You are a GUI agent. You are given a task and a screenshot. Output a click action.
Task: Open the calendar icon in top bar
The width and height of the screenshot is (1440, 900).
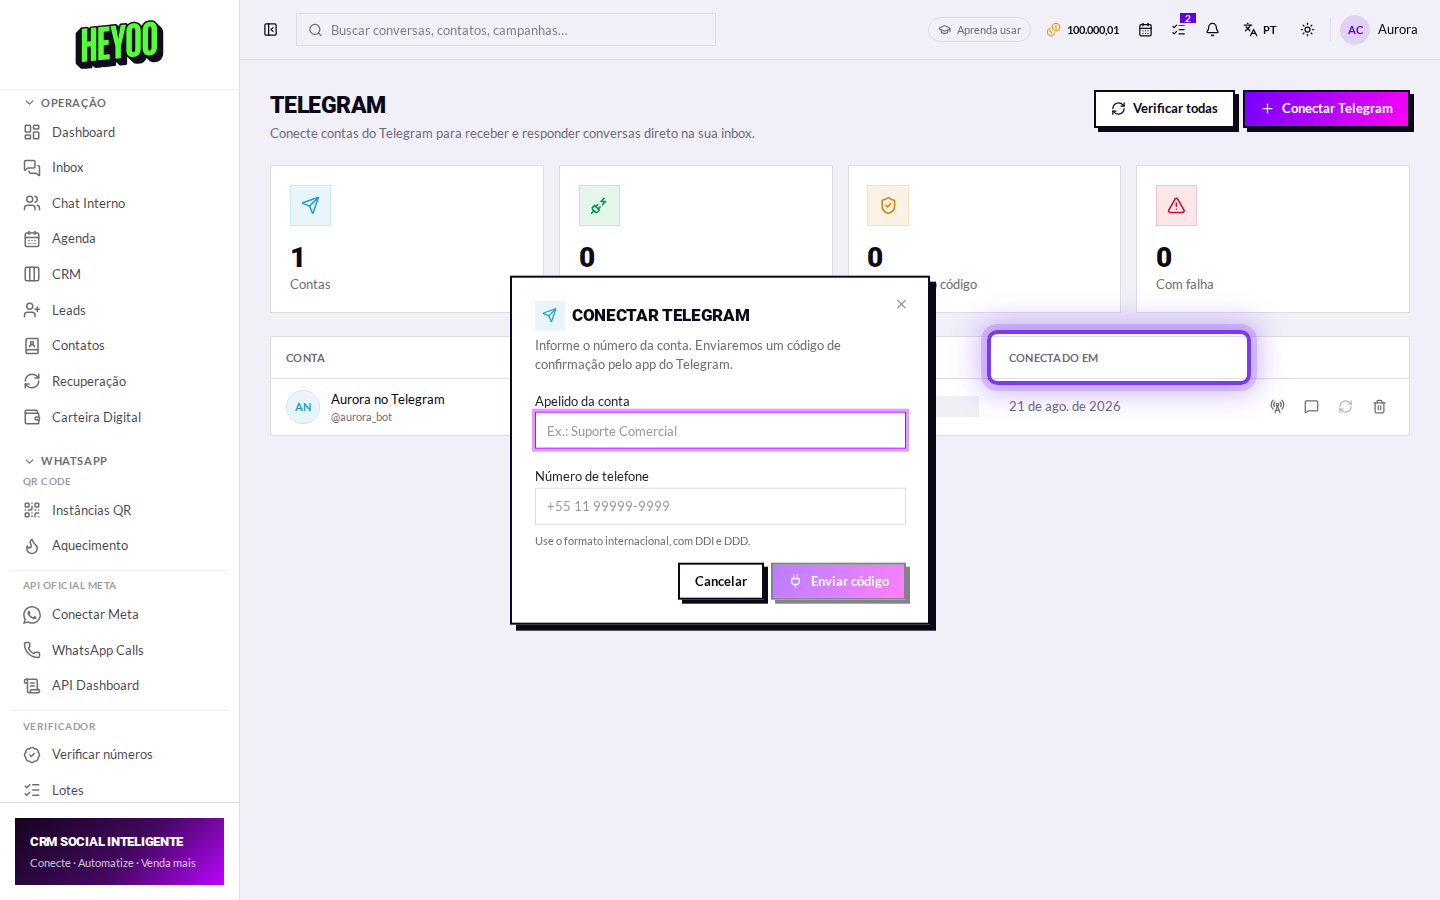(x=1145, y=30)
